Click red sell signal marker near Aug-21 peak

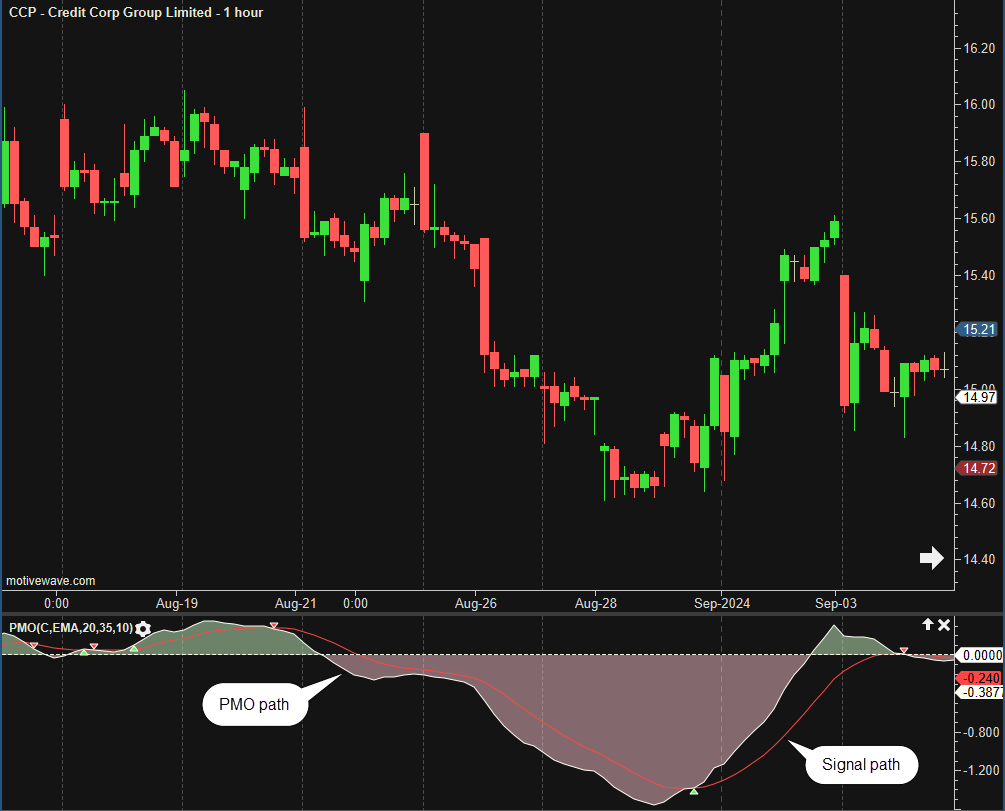[274, 626]
